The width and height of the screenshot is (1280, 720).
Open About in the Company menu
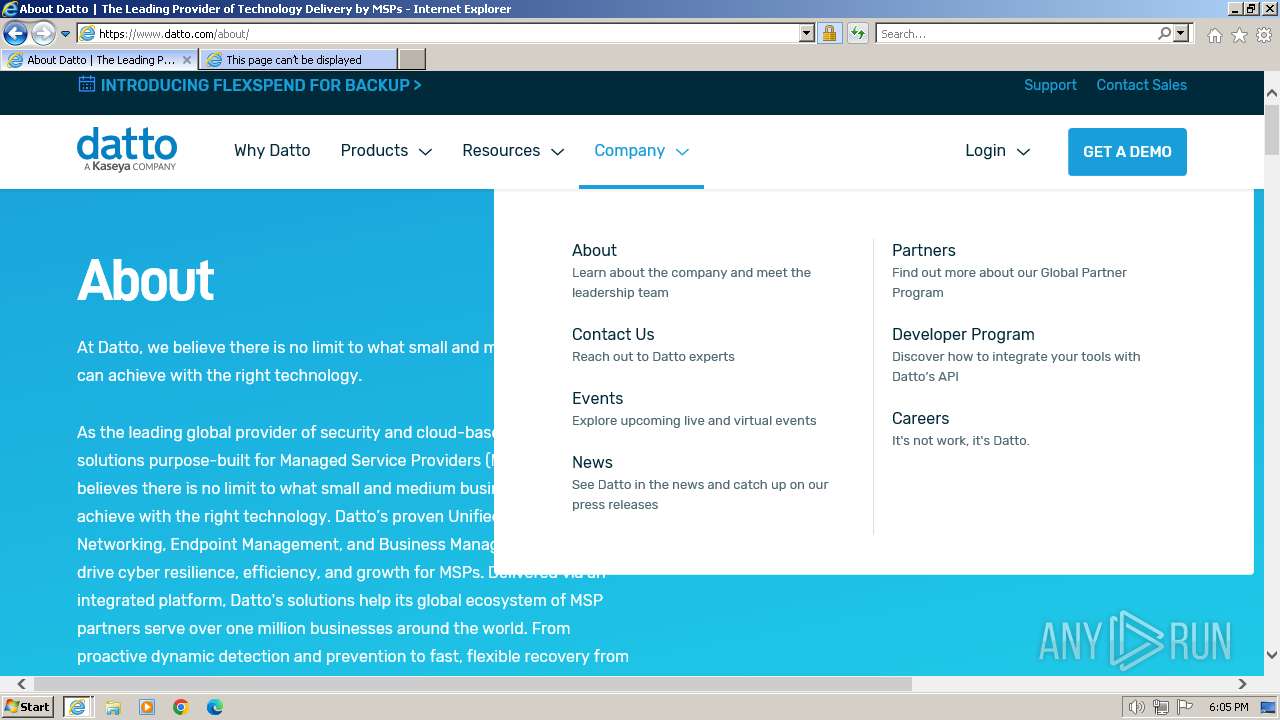point(594,250)
